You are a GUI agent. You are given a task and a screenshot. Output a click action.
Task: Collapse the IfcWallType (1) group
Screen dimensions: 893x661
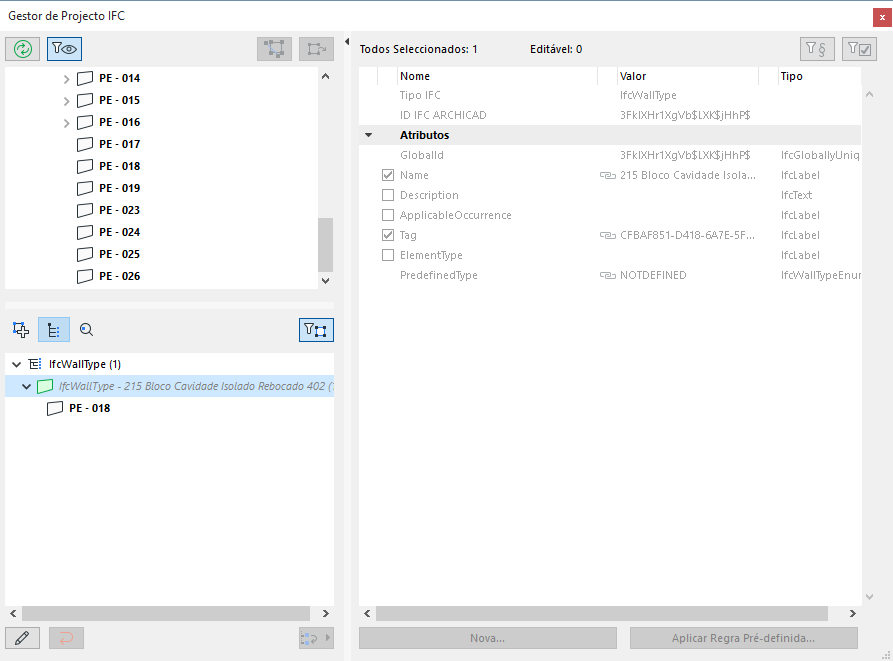[x=17, y=364]
